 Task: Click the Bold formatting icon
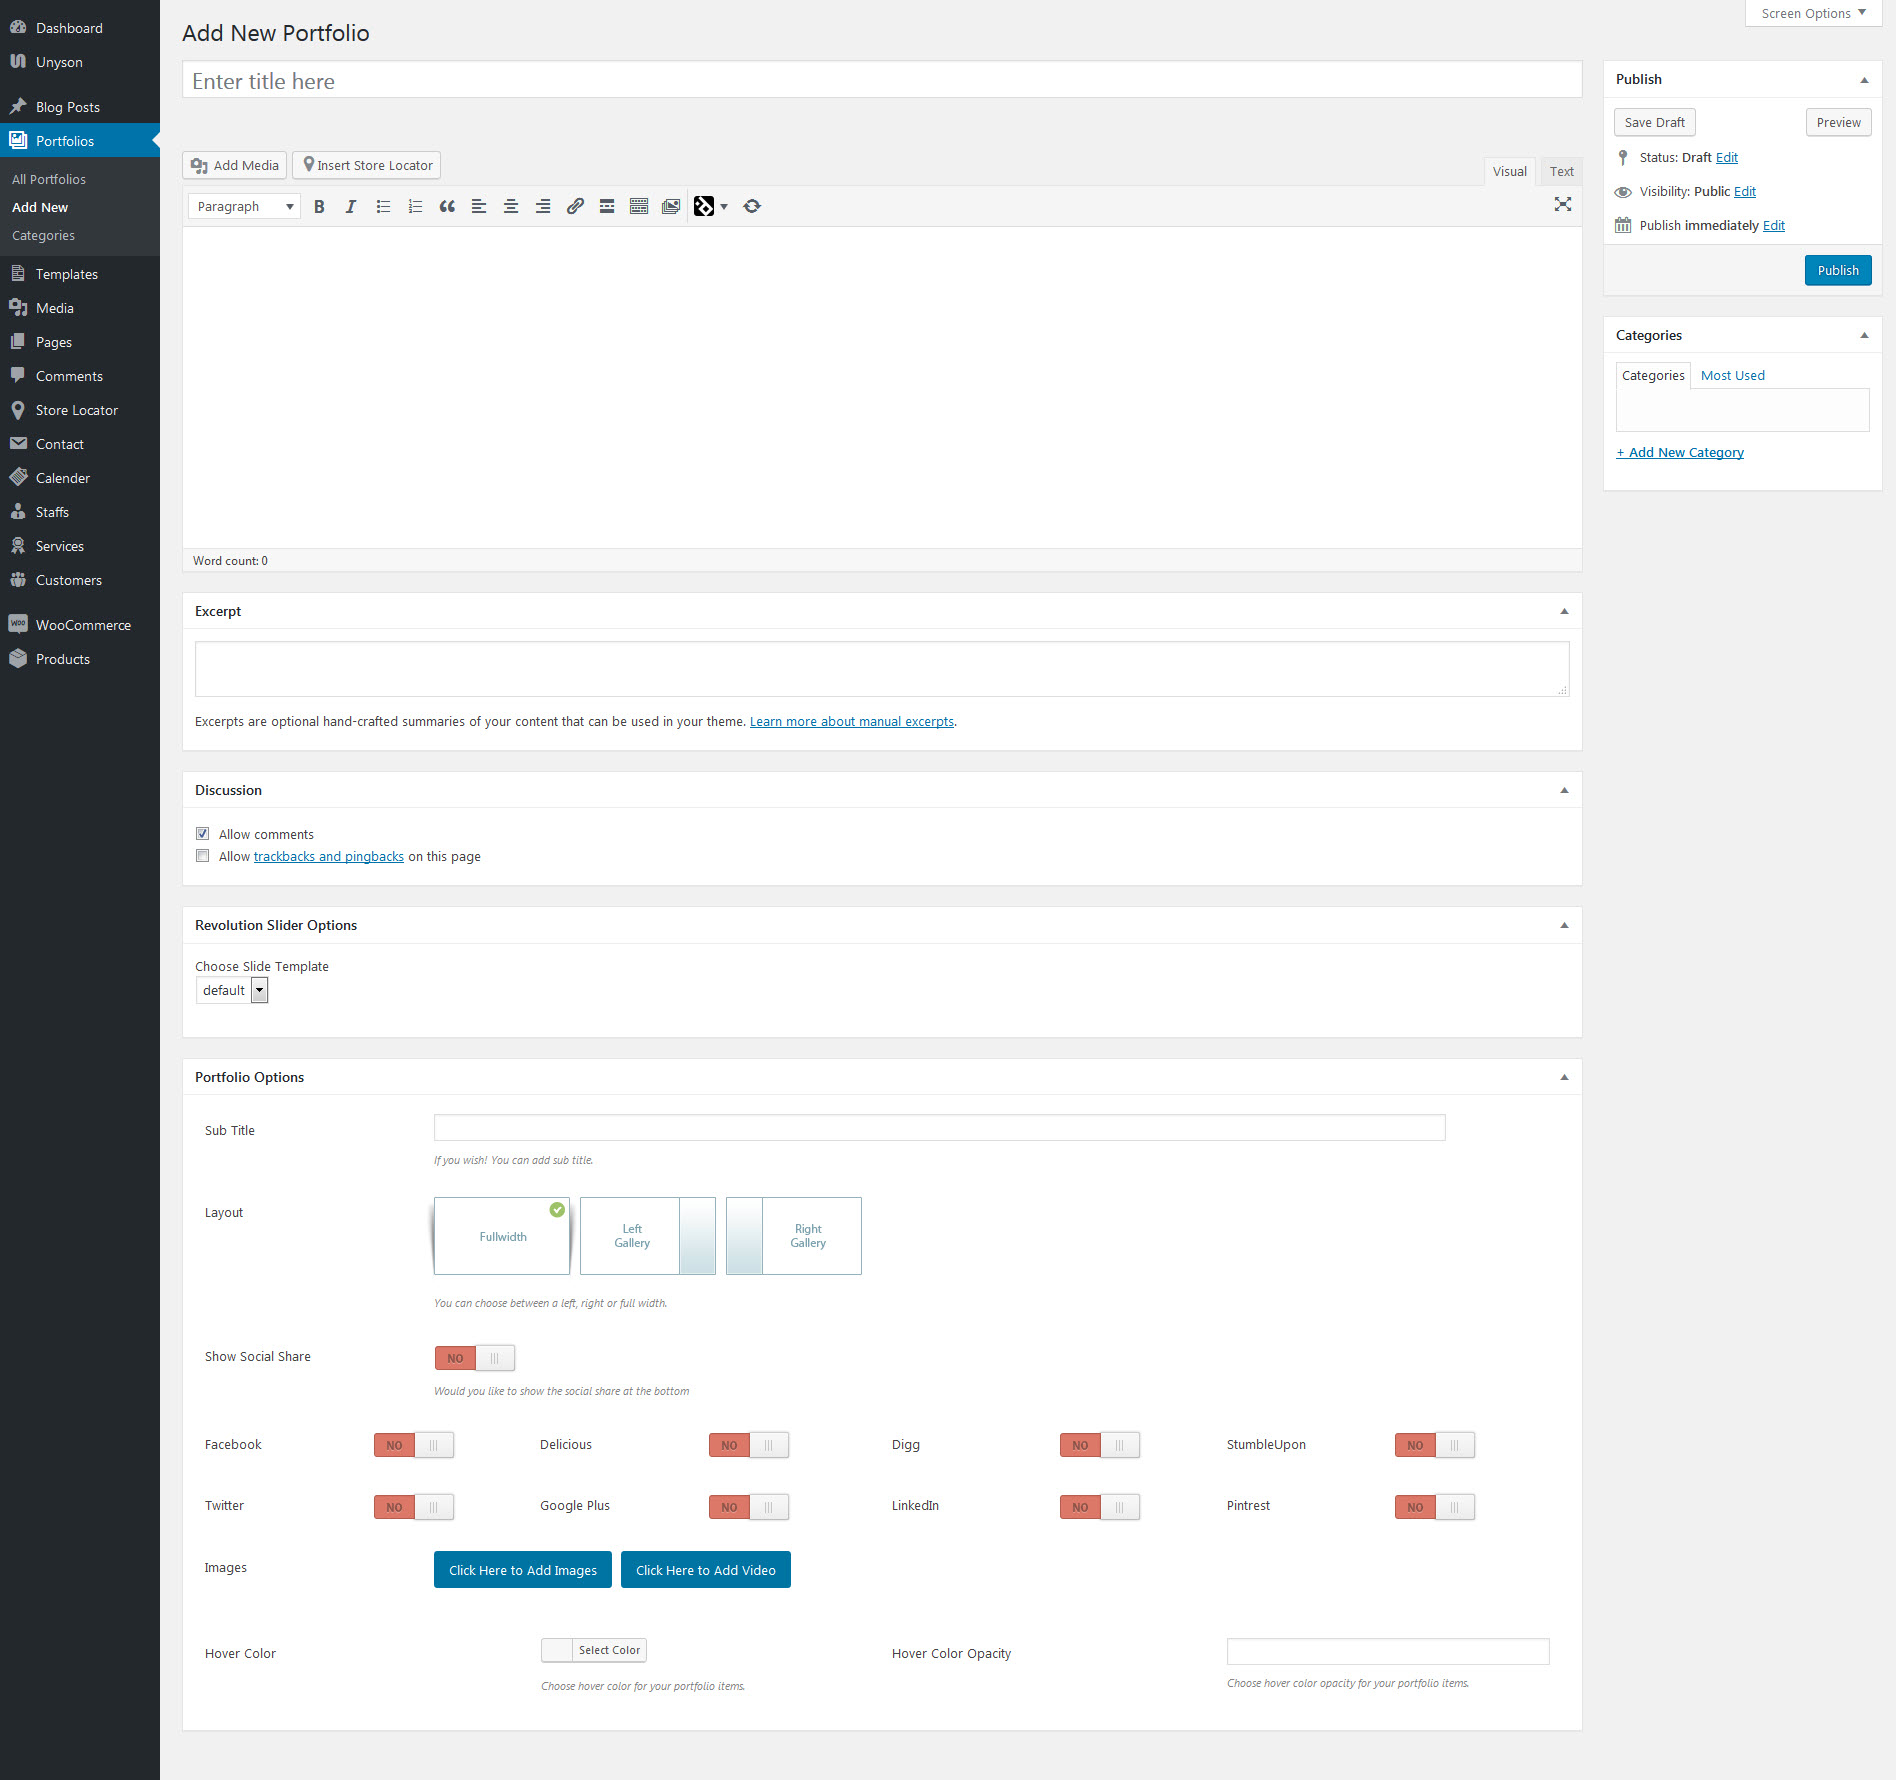click(319, 206)
